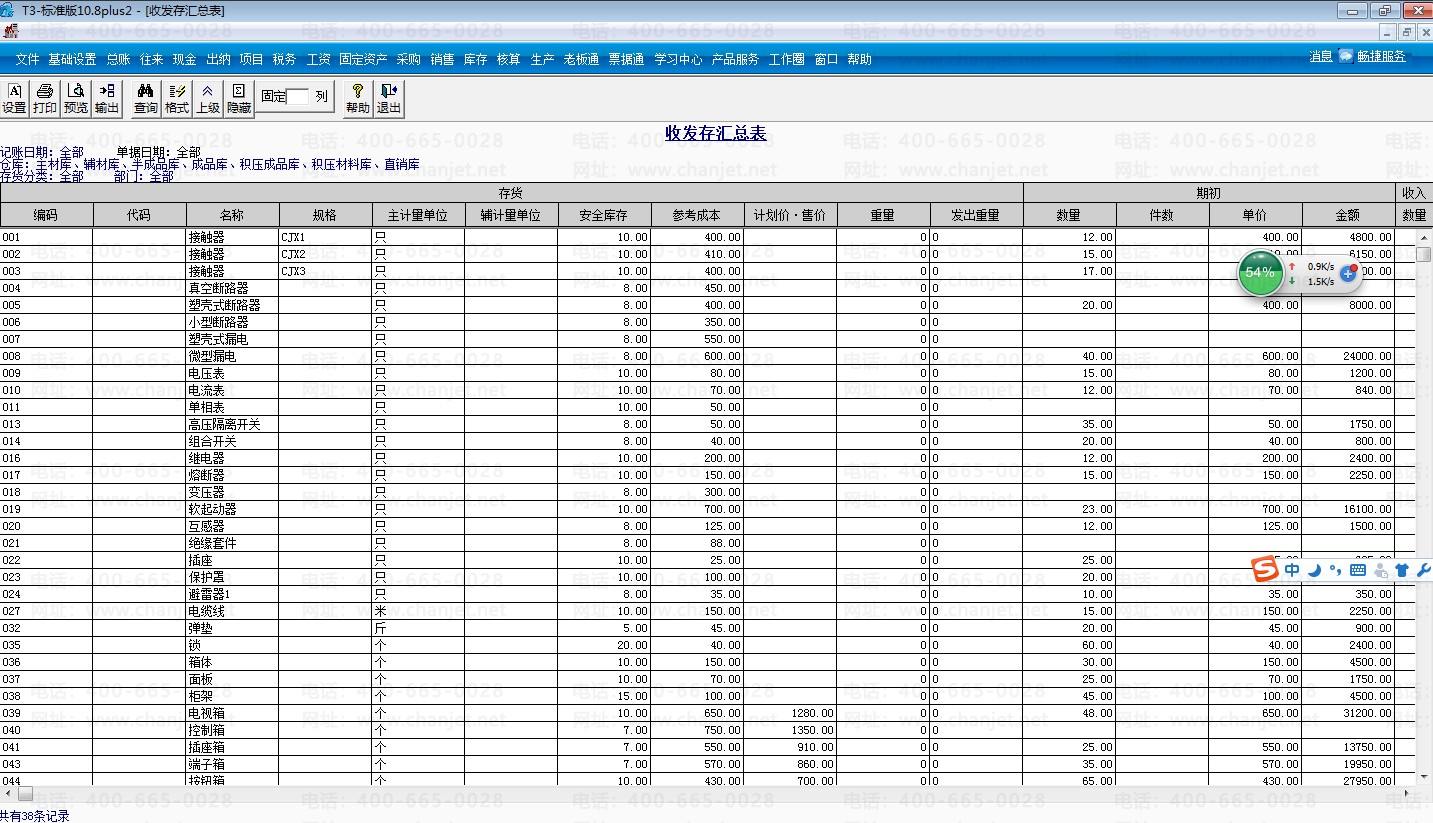Image resolution: width=1433 pixels, height=823 pixels.
Task: Open the 产品服务 menu
Action: coord(735,59)
